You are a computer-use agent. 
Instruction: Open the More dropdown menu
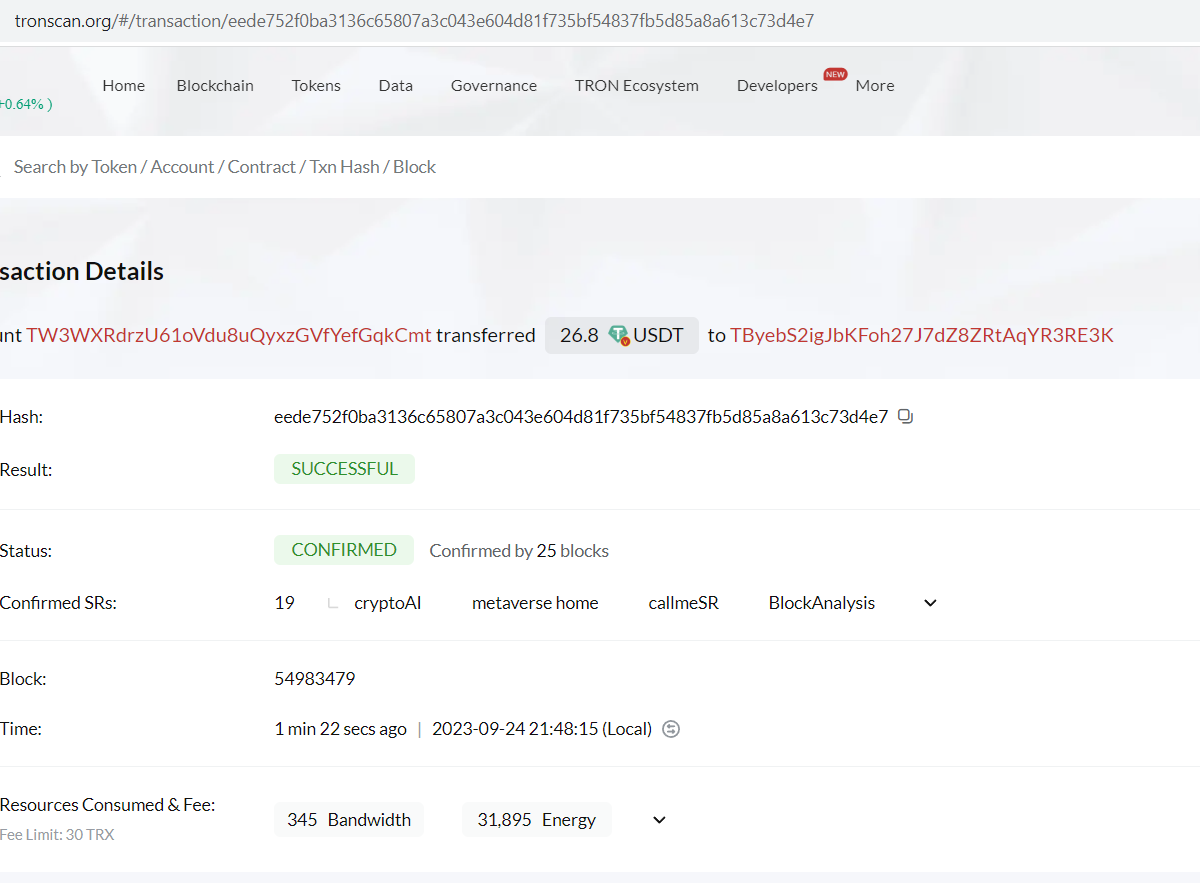coord(874,86)
